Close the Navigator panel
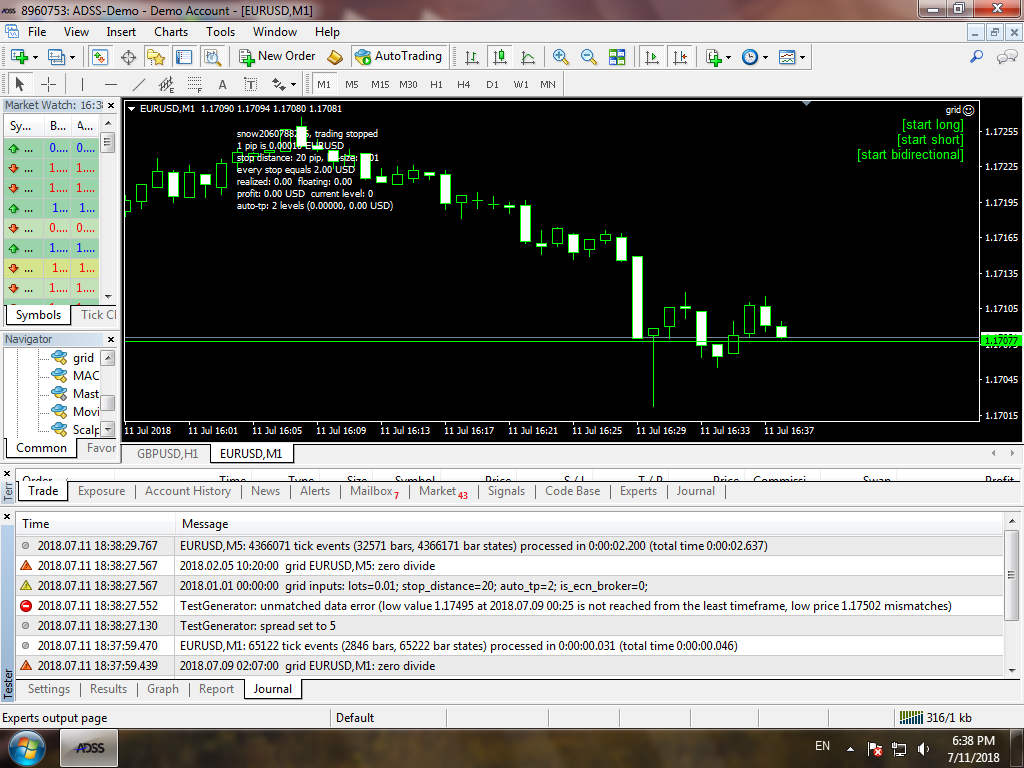The image size is (1024, 768). (x=111, y=340)
